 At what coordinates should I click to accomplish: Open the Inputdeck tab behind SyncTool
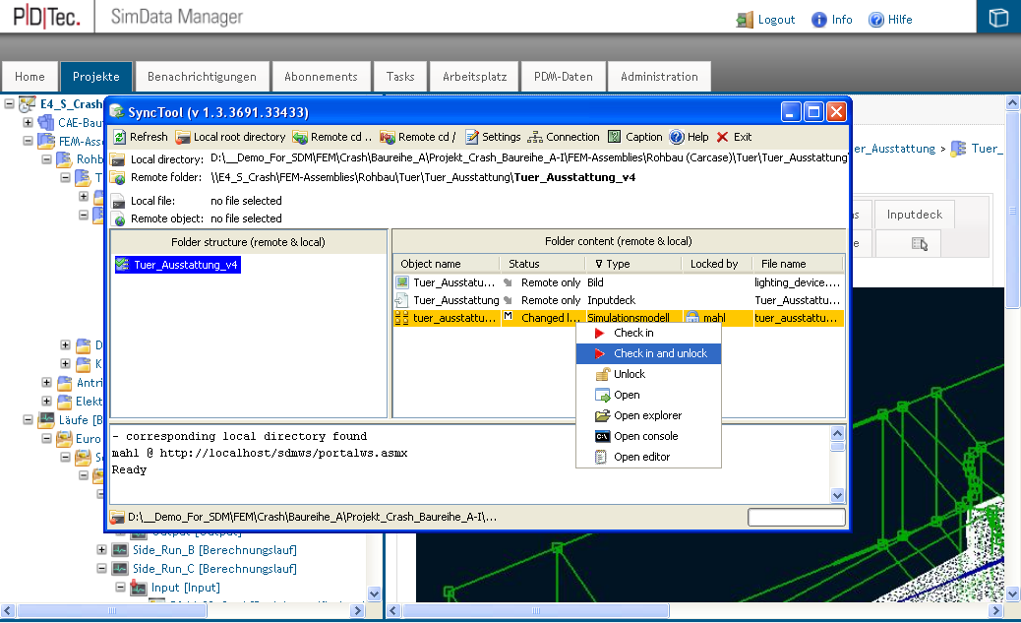[x=914, y=215]
